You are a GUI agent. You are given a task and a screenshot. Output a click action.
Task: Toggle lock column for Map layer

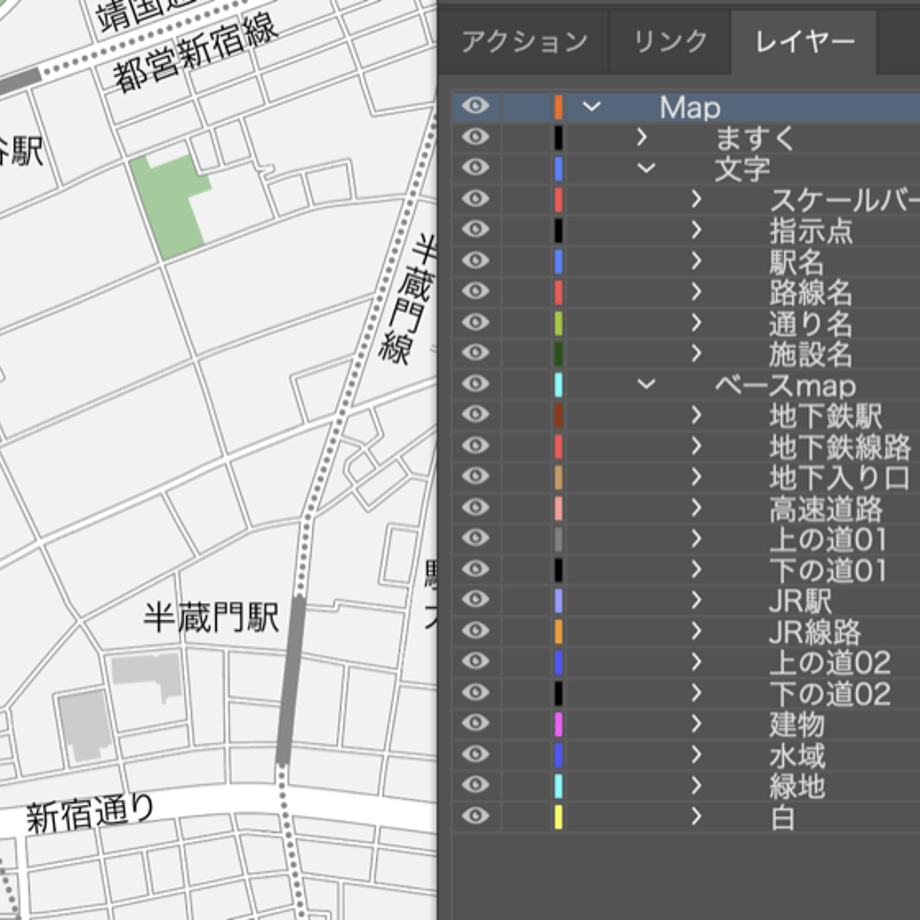(526, 107)
